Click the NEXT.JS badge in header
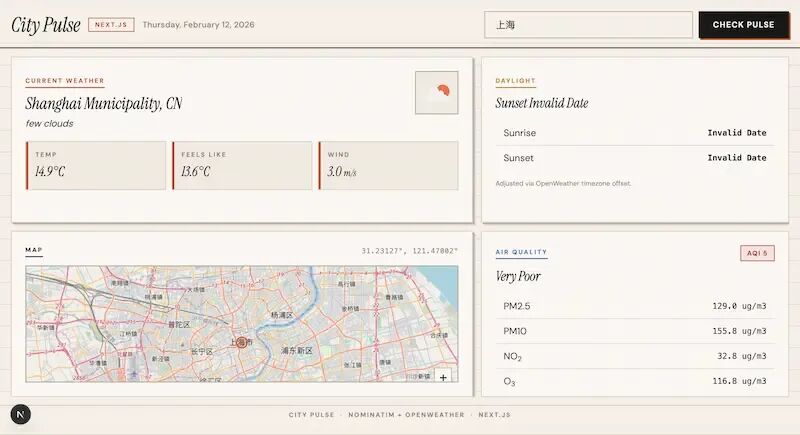 click(x=111, y=24)
